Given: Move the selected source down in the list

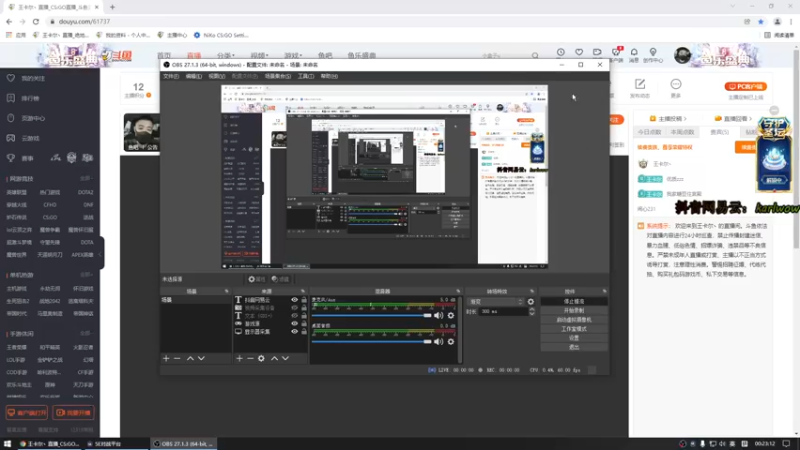Looking at the screenshot, I should [x=285, y=359].
